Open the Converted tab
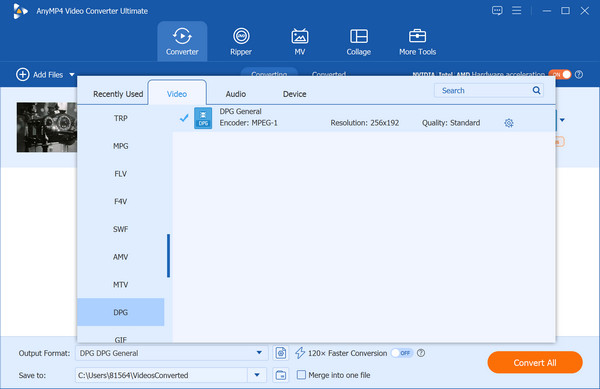Screen dimensions: 600x389 click(329, 73)
